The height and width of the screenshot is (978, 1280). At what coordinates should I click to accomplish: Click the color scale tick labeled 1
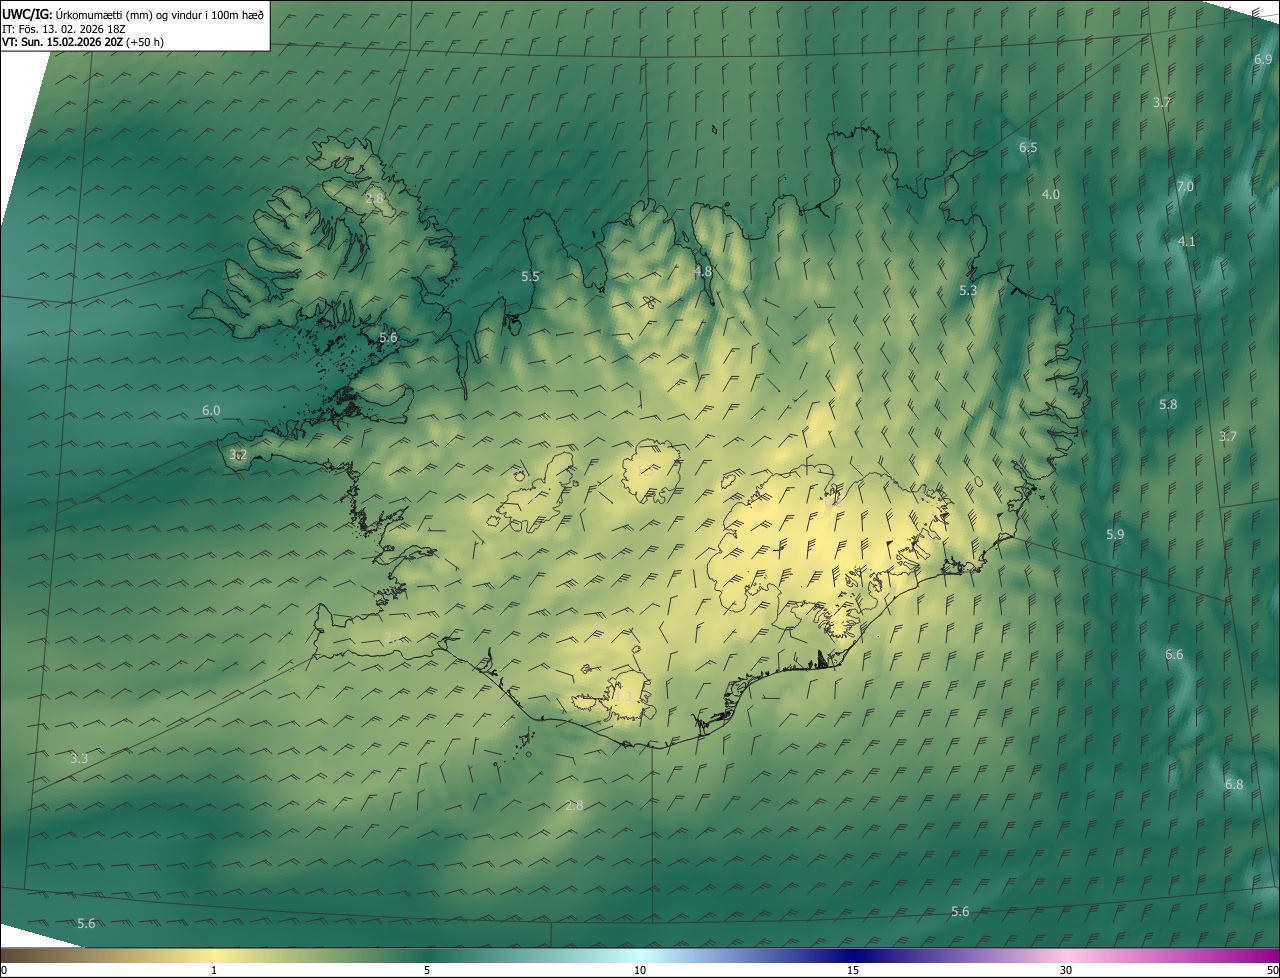point(214,970)
